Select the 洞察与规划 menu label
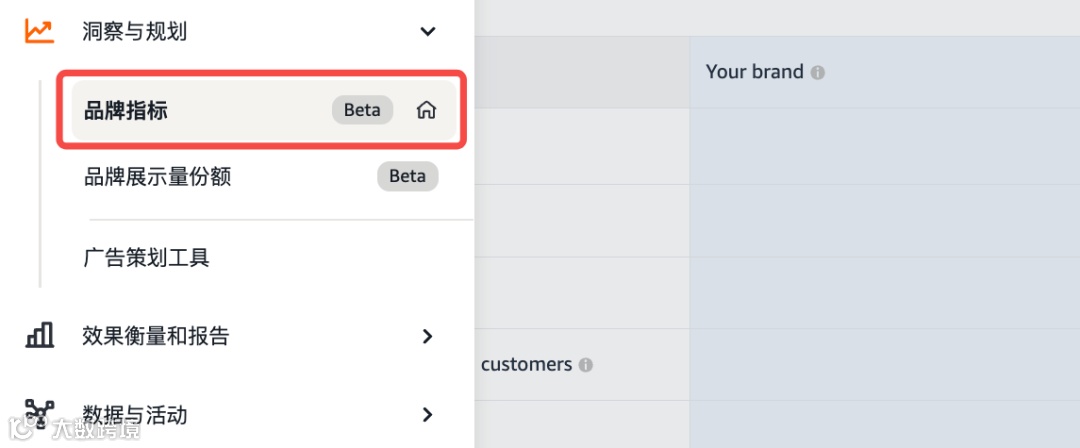 click(134, 32)
